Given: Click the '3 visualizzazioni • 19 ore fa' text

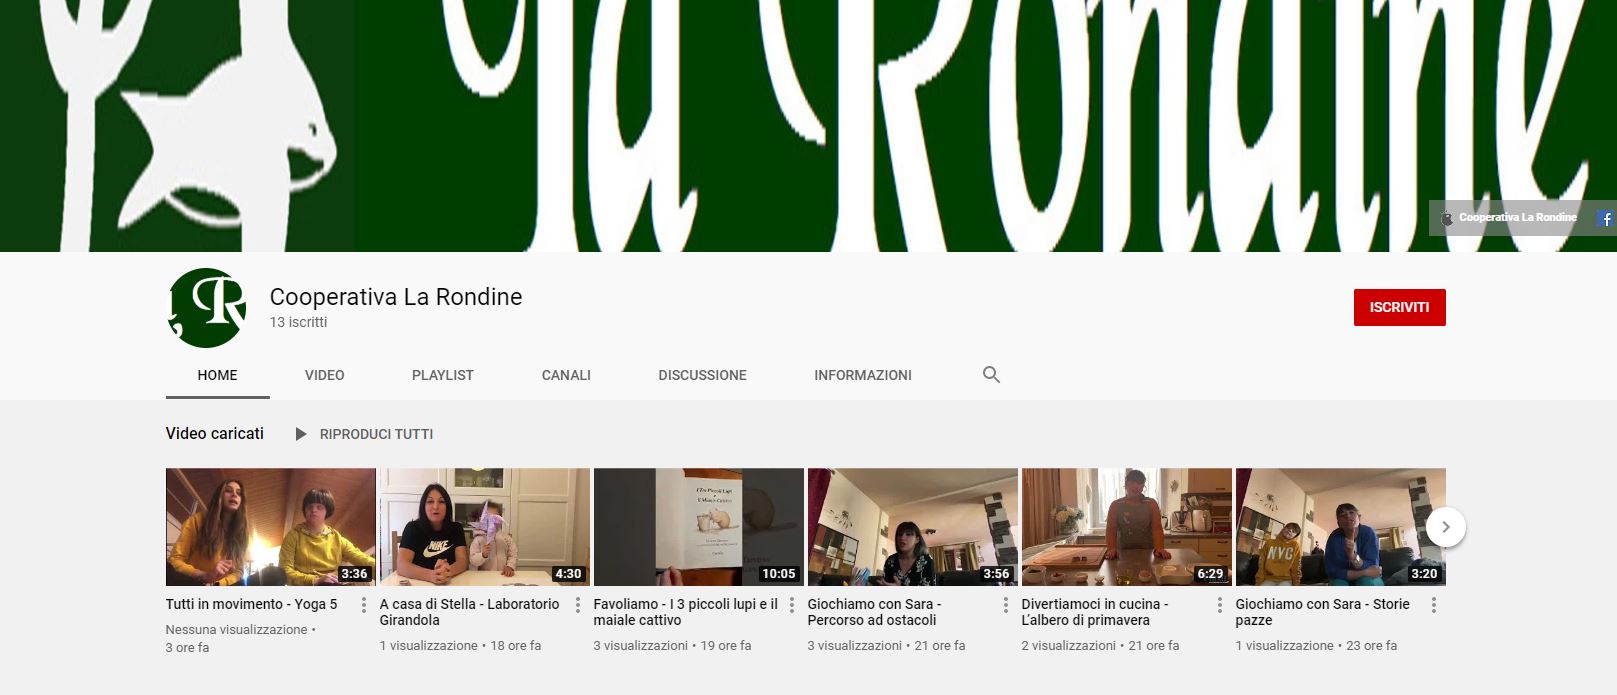Looking at the screenshot, I should [672, 646].
